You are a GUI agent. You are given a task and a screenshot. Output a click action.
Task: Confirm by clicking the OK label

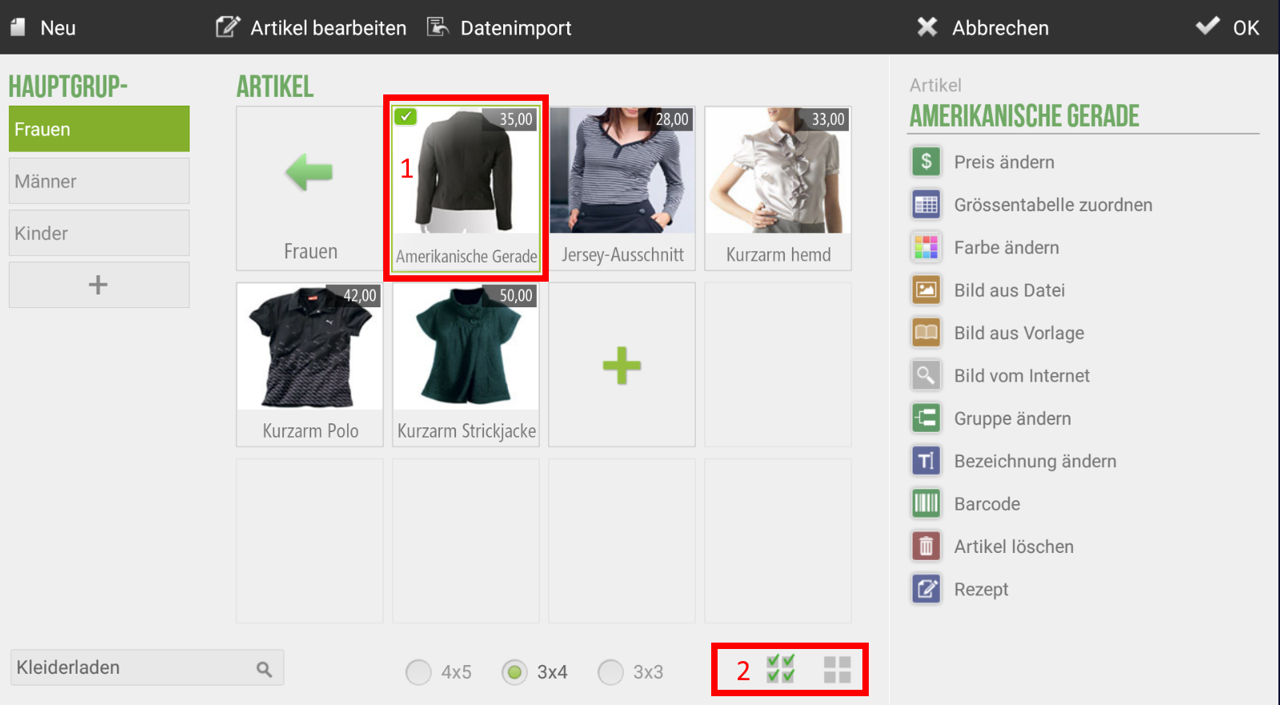1246,28
